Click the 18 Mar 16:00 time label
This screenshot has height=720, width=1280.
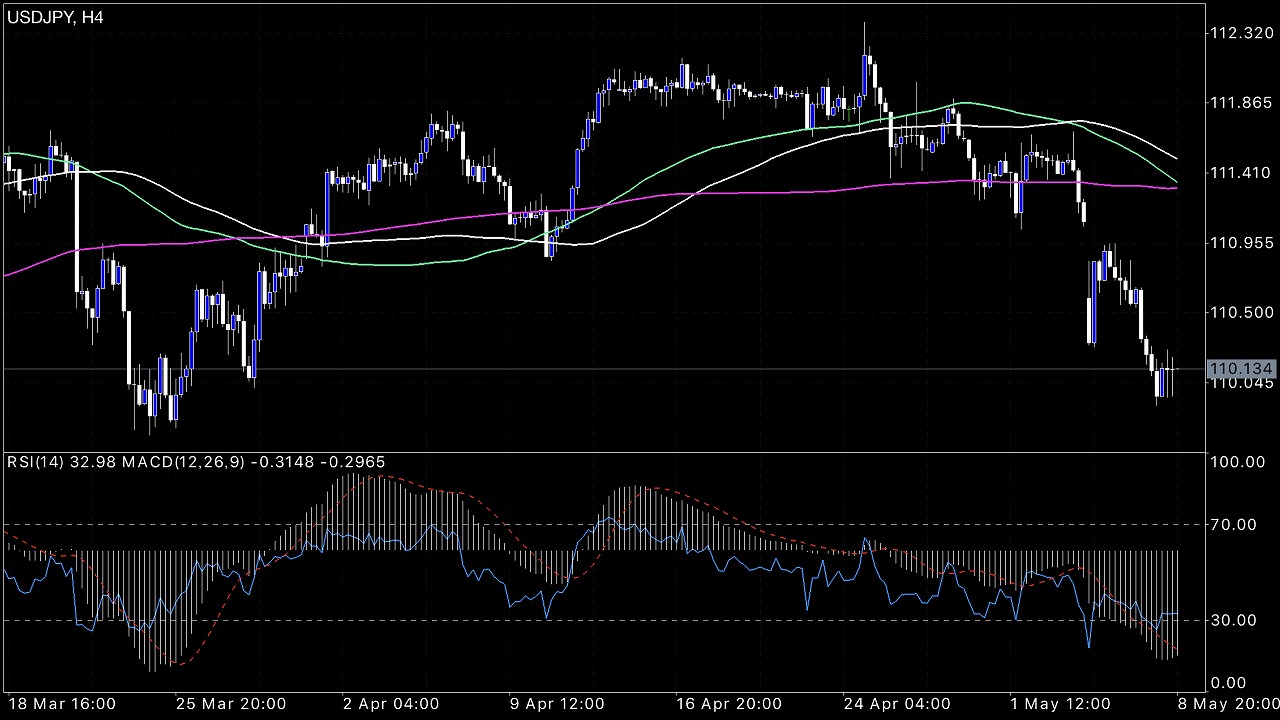pyautogui.click(x=62, y=703)
